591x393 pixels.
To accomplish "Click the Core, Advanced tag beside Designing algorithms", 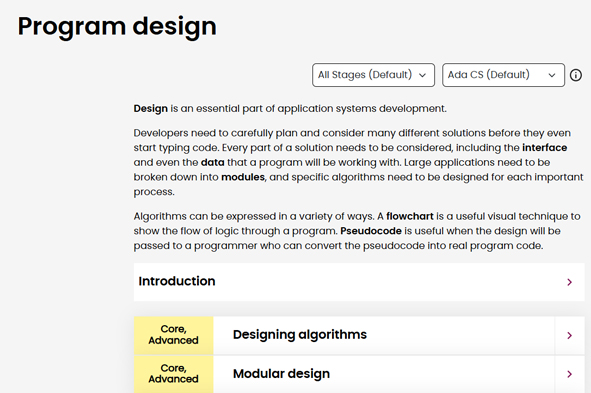I will tap(173, 335).
